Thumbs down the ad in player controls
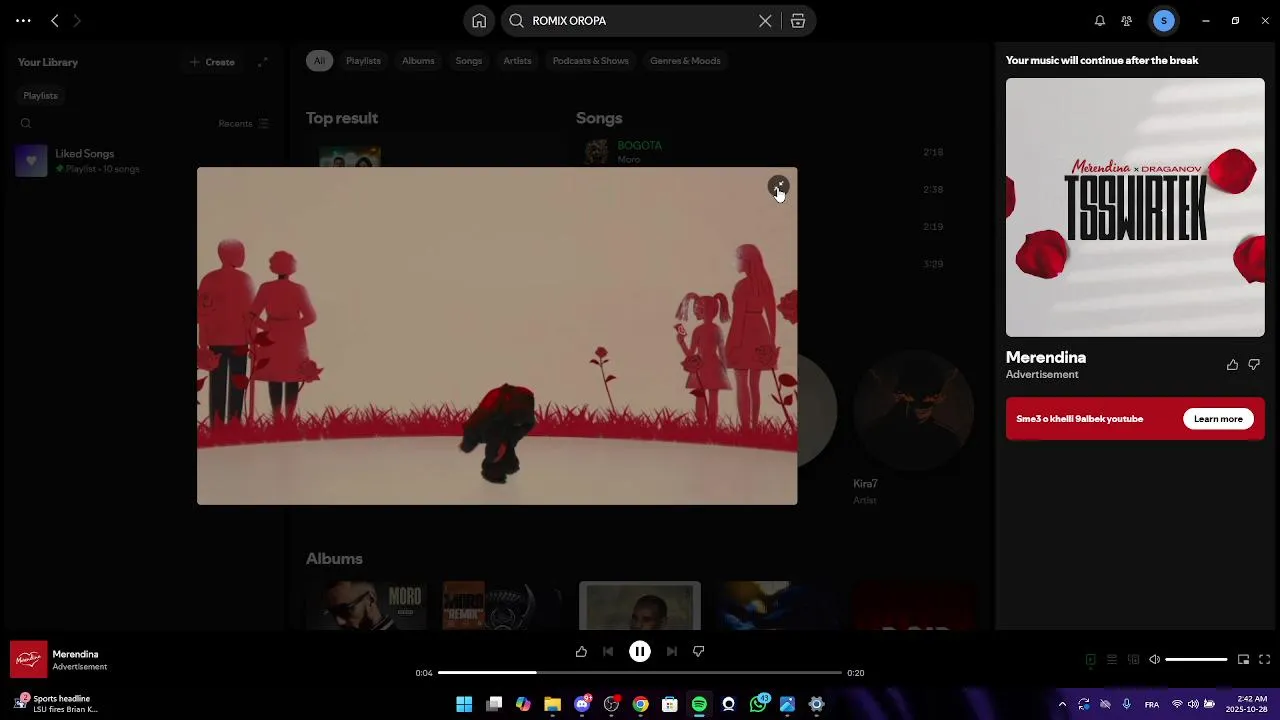This screenshot has height=720, width=1280. (x=699, y=652)
